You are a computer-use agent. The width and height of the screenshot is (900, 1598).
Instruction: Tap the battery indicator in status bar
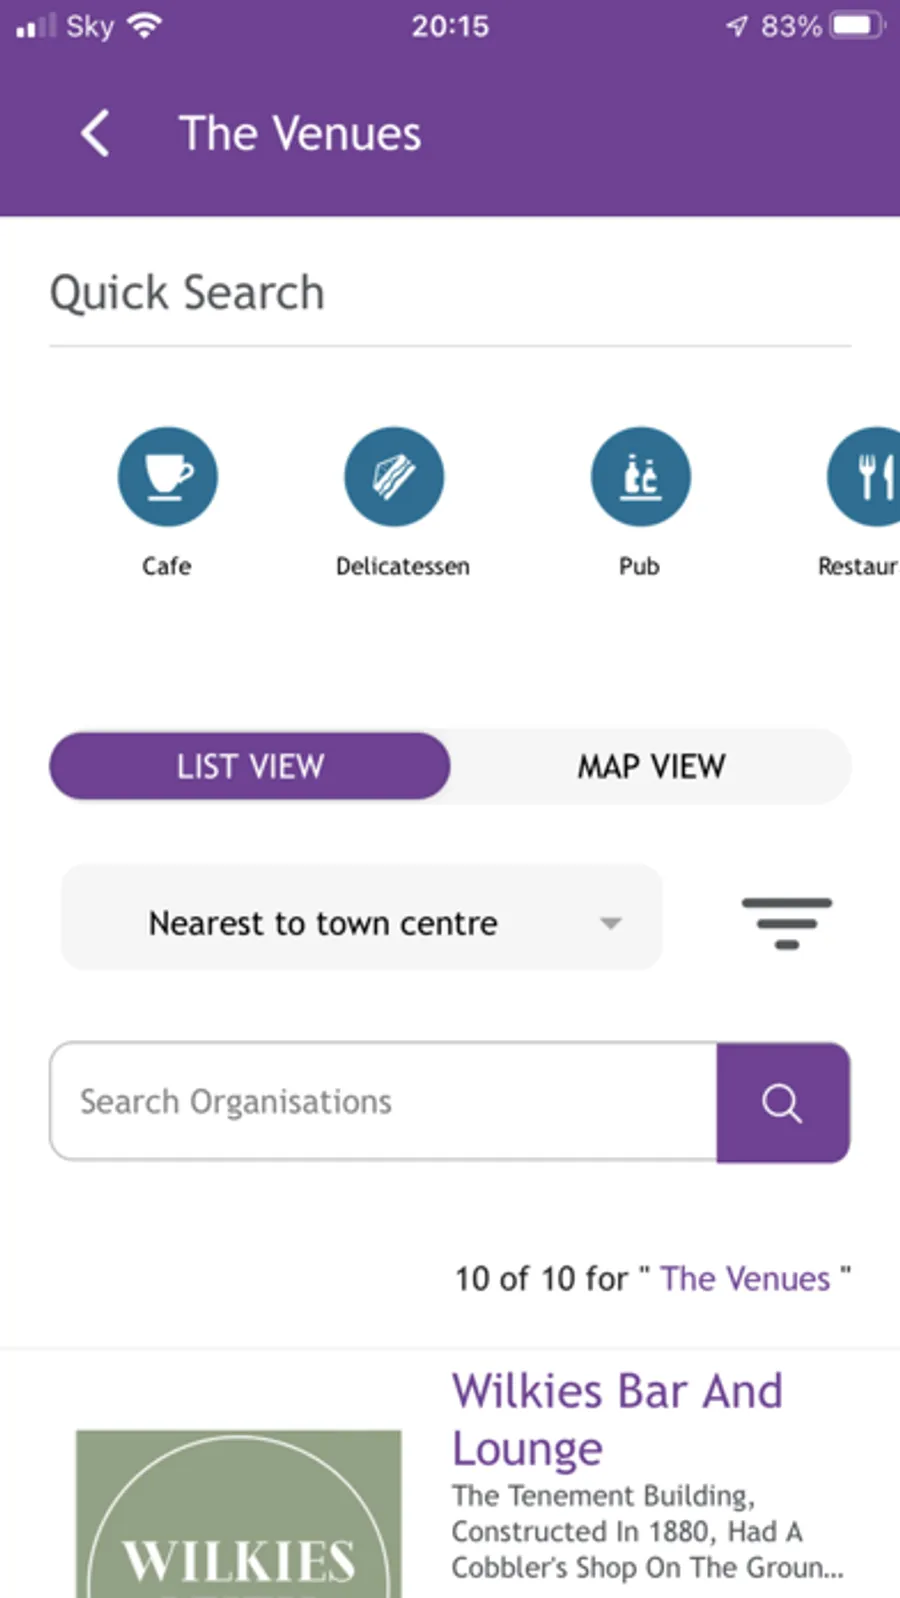[858, 25]
